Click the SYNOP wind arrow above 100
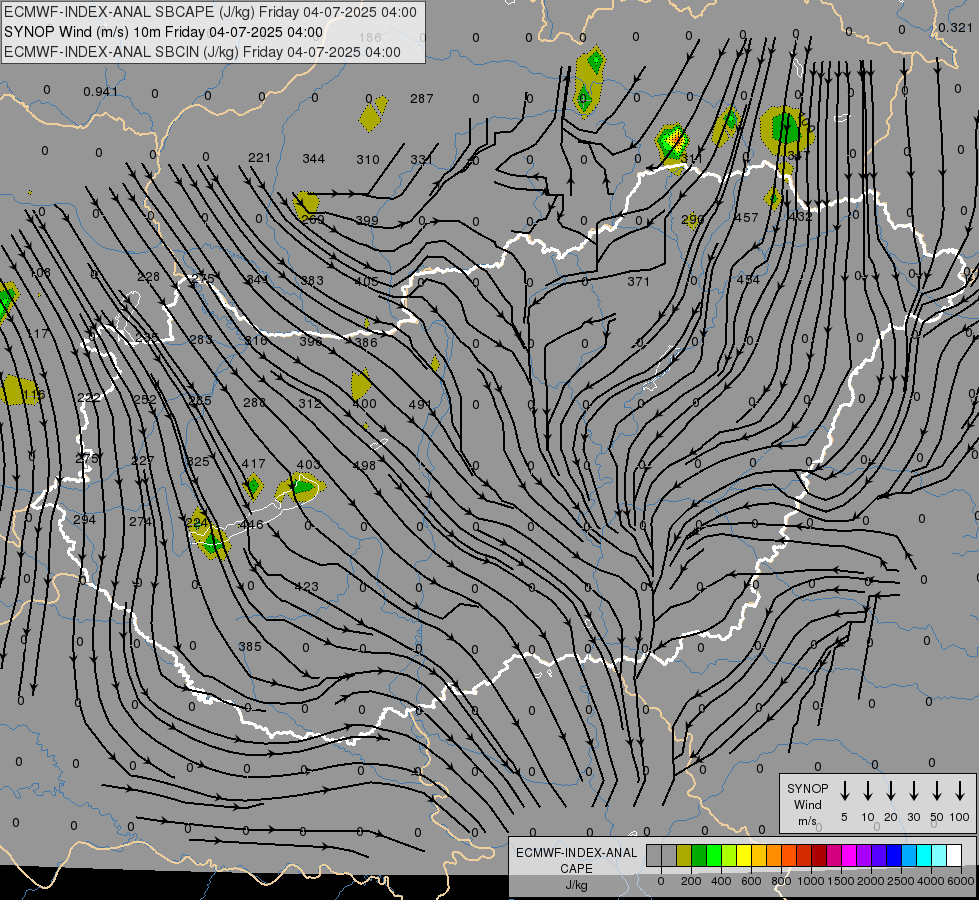Viewport: 979px width, 900px height. coord(960,791)
